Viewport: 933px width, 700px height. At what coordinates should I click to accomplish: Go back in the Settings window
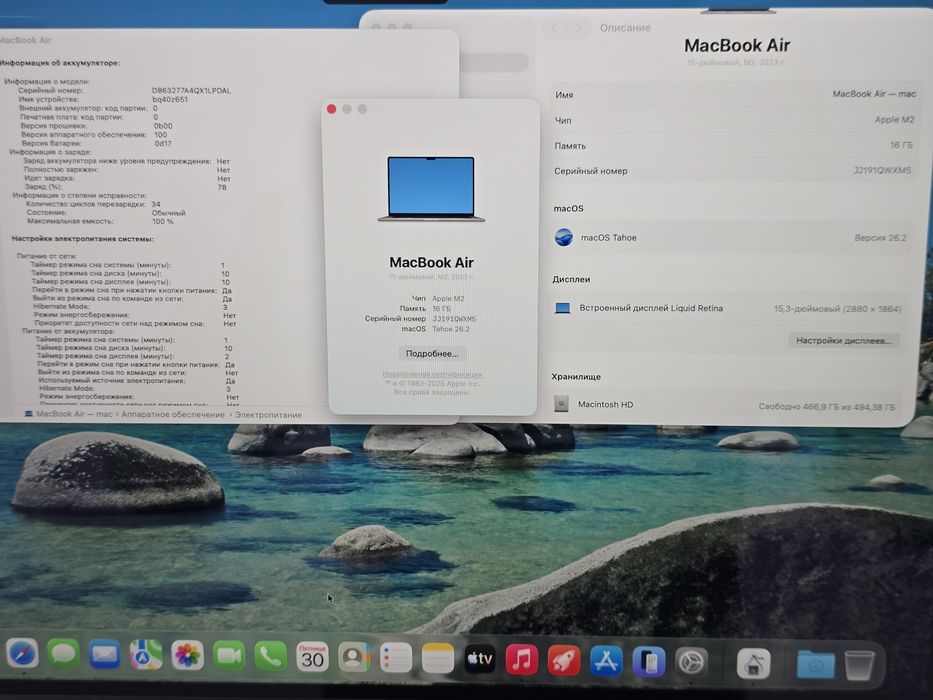(556, 27)
